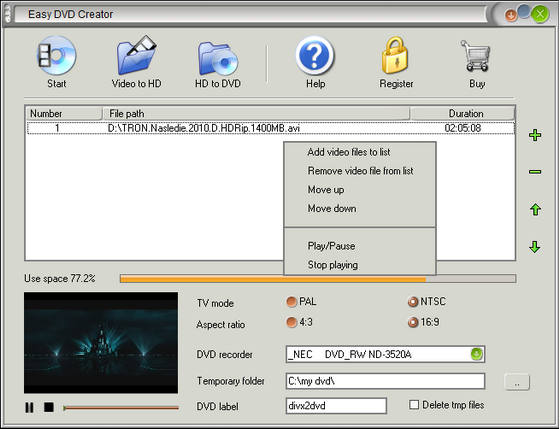Screen dimensions: 560x429
Task: Choose Remove video file from list
Action: click(x=360, y=171)
